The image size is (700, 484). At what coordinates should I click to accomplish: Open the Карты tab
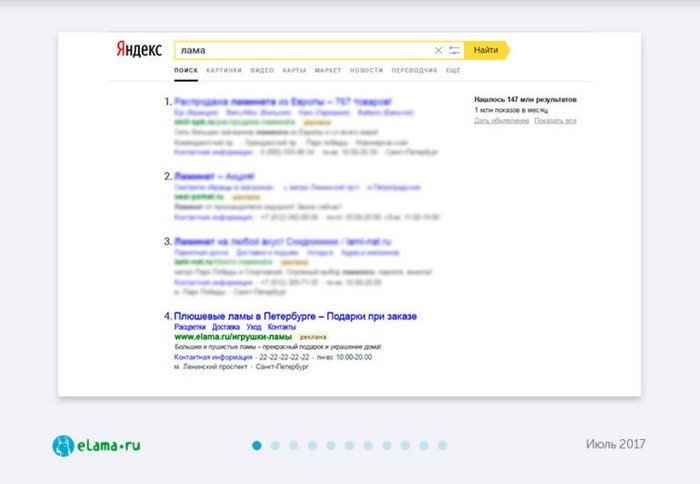coord(294,71)
